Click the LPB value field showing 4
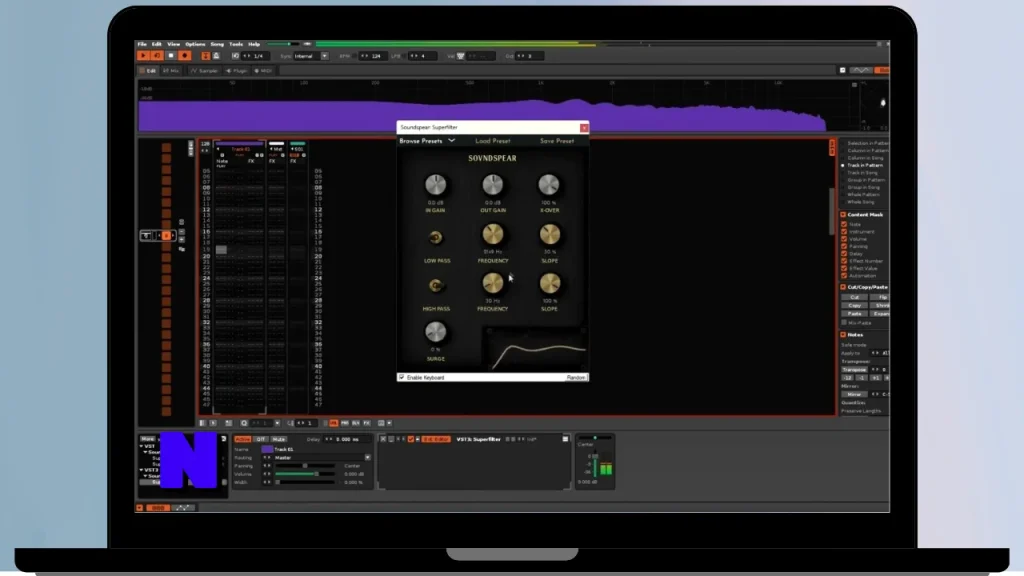The height and width of the screenshot is (576, 1024). (423, 56)
